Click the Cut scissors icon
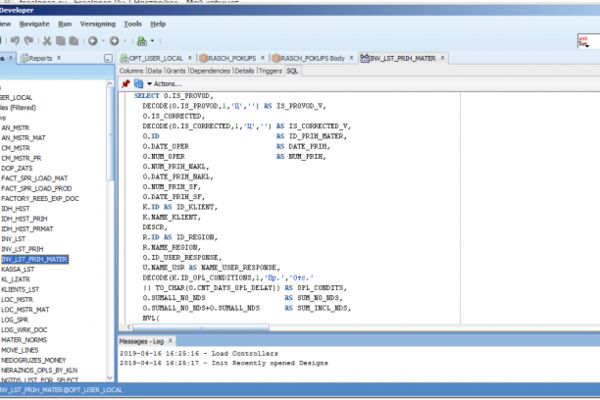The height and width of the screenshot is (400, 600). tap(47, 41)
